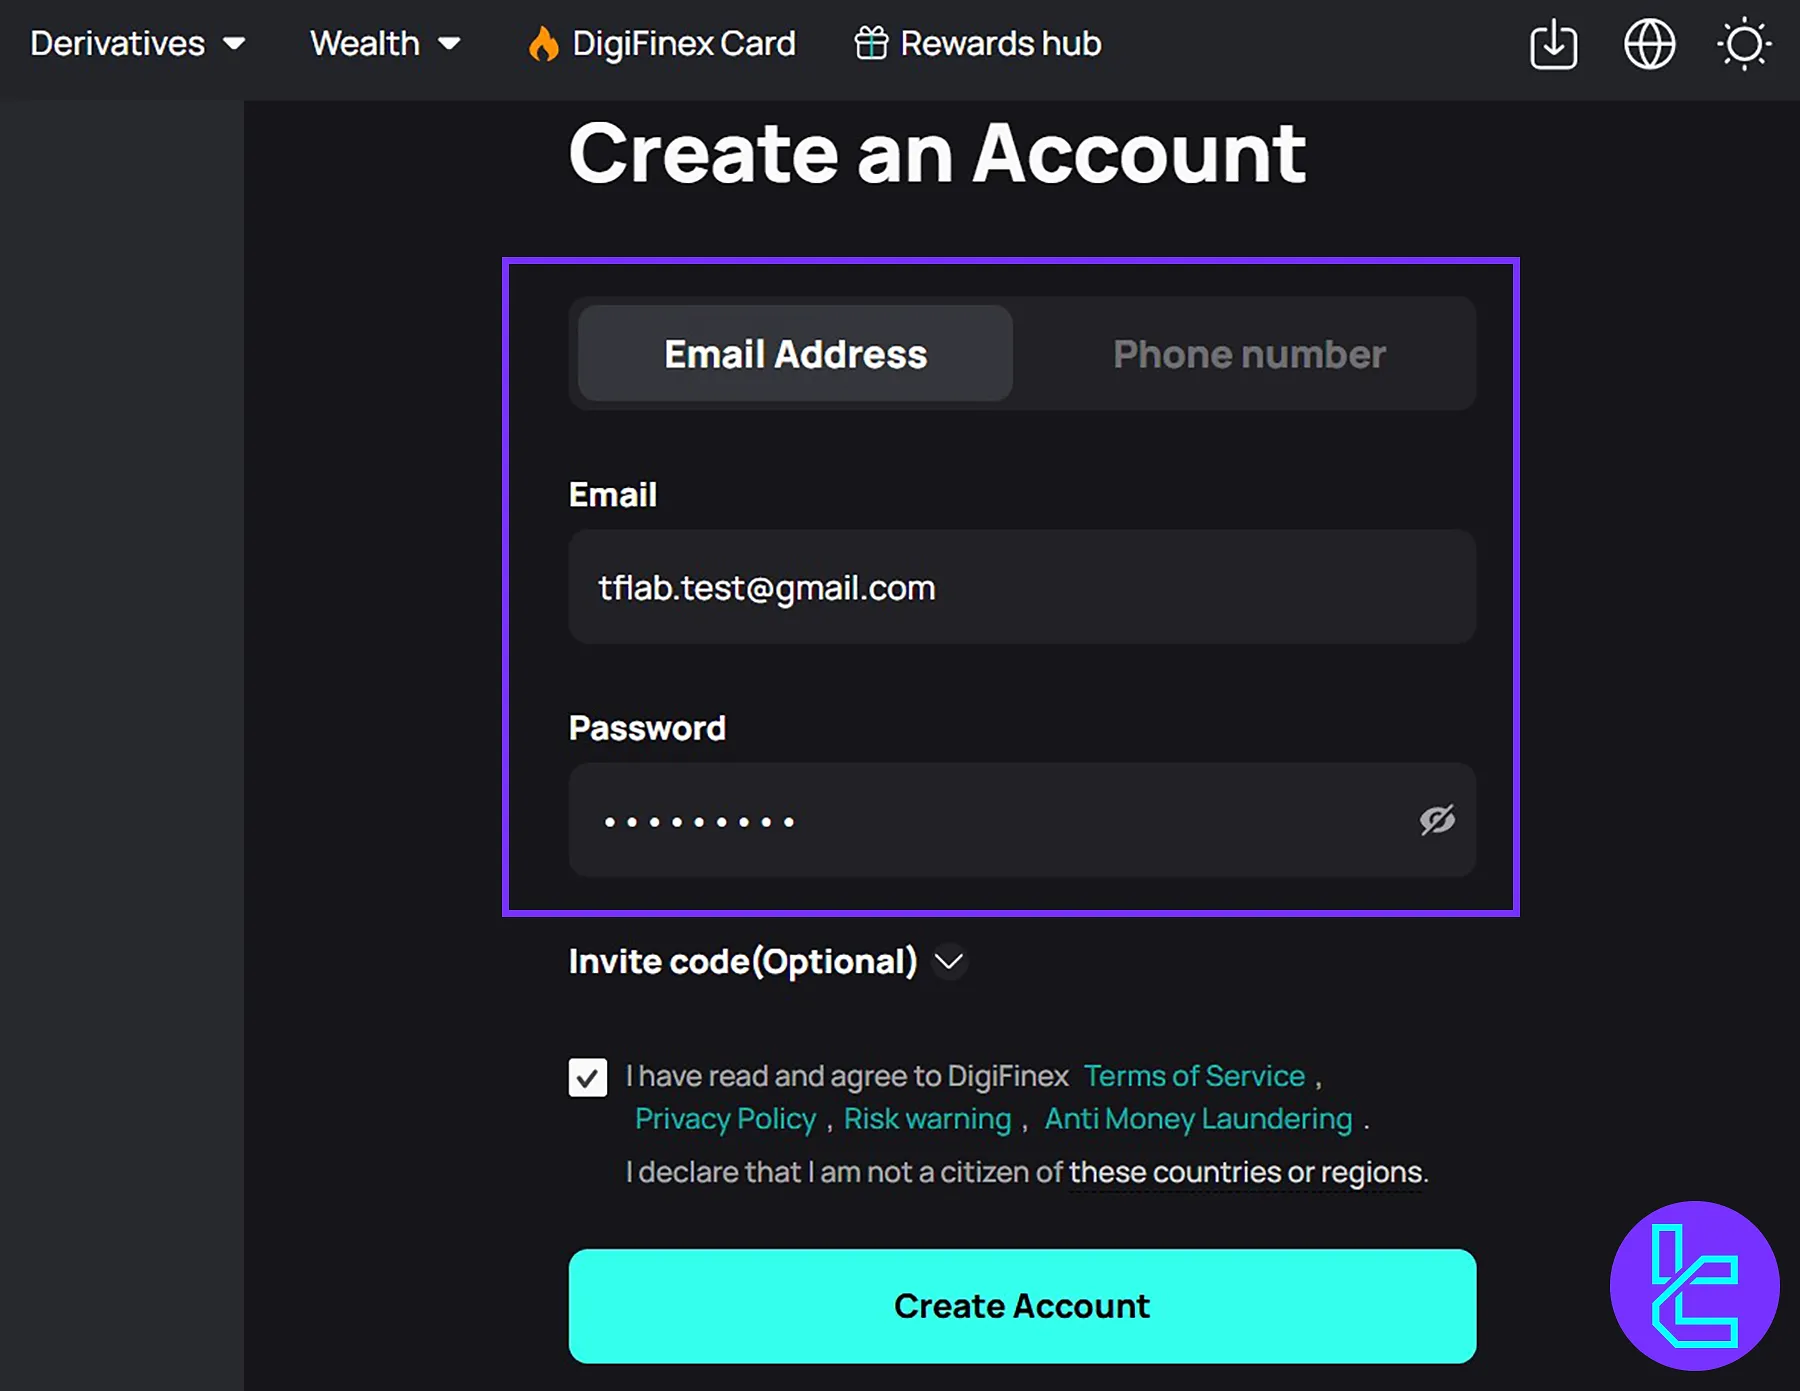Uncheck the terms agreement checkbox

(x=588, y=1078)
